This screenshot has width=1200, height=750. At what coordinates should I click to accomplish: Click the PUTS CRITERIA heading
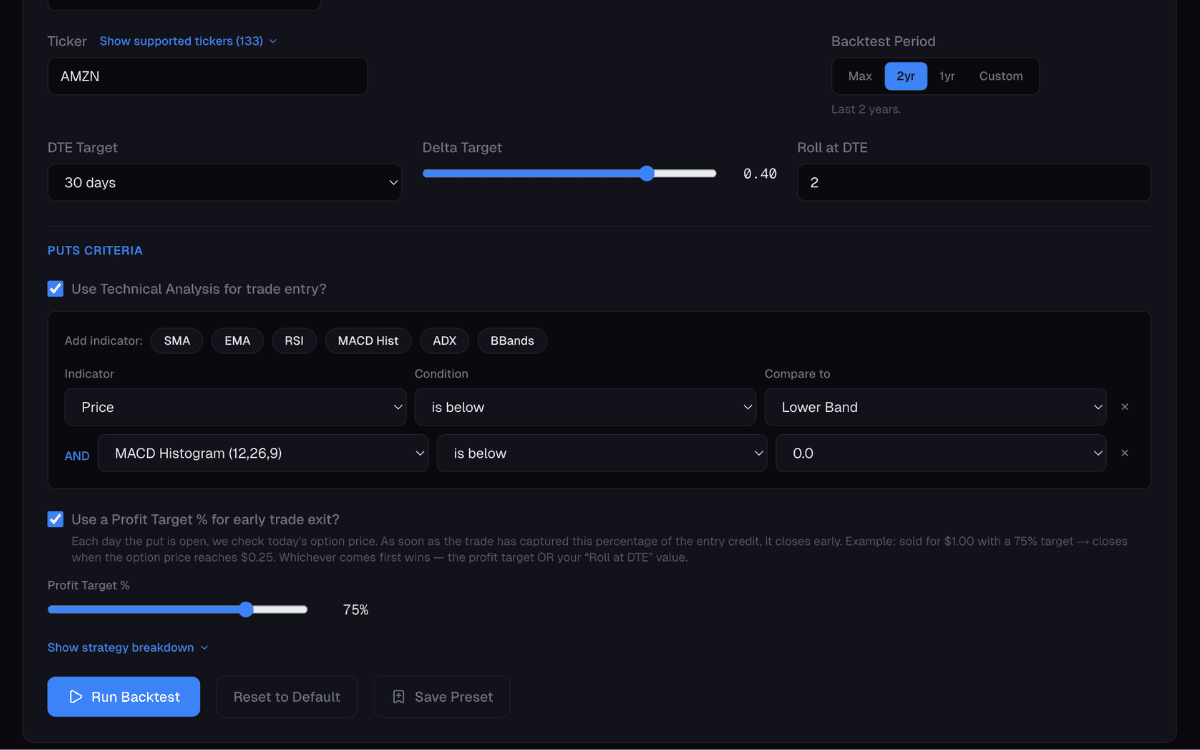click(x=95, y=250)
